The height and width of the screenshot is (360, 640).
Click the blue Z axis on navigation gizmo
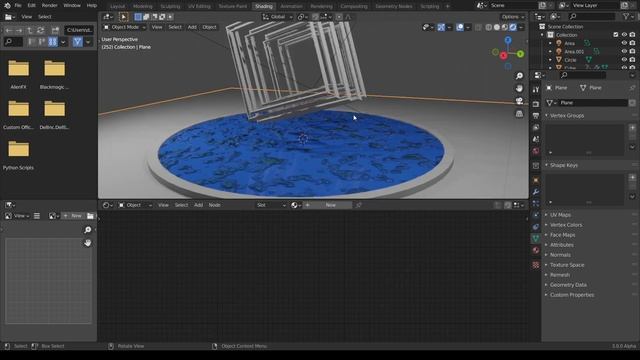click(x=508, y=40)
